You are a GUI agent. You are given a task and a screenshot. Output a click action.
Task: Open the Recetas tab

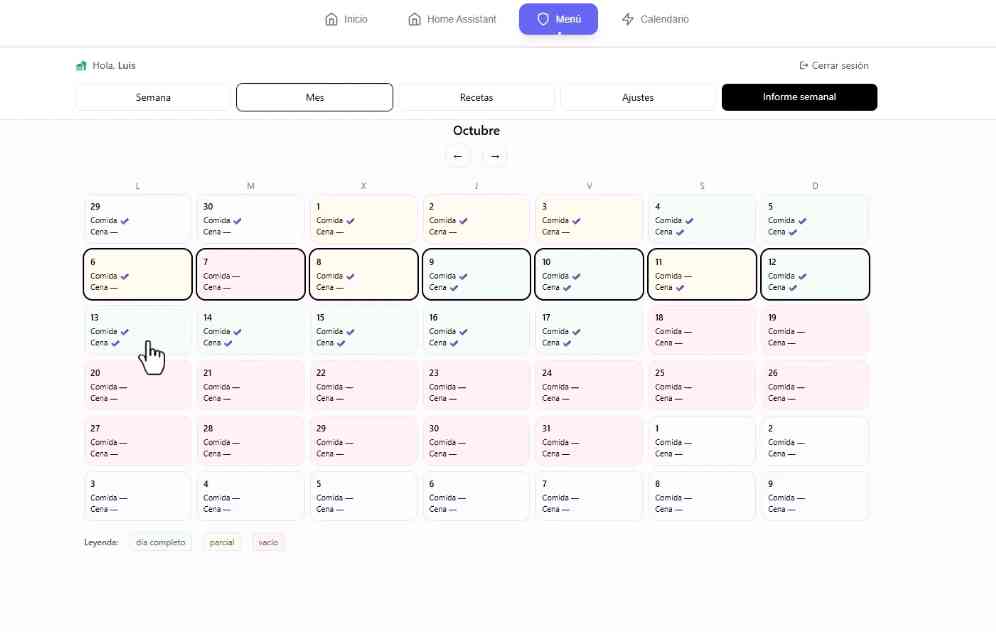pos(476,97)
